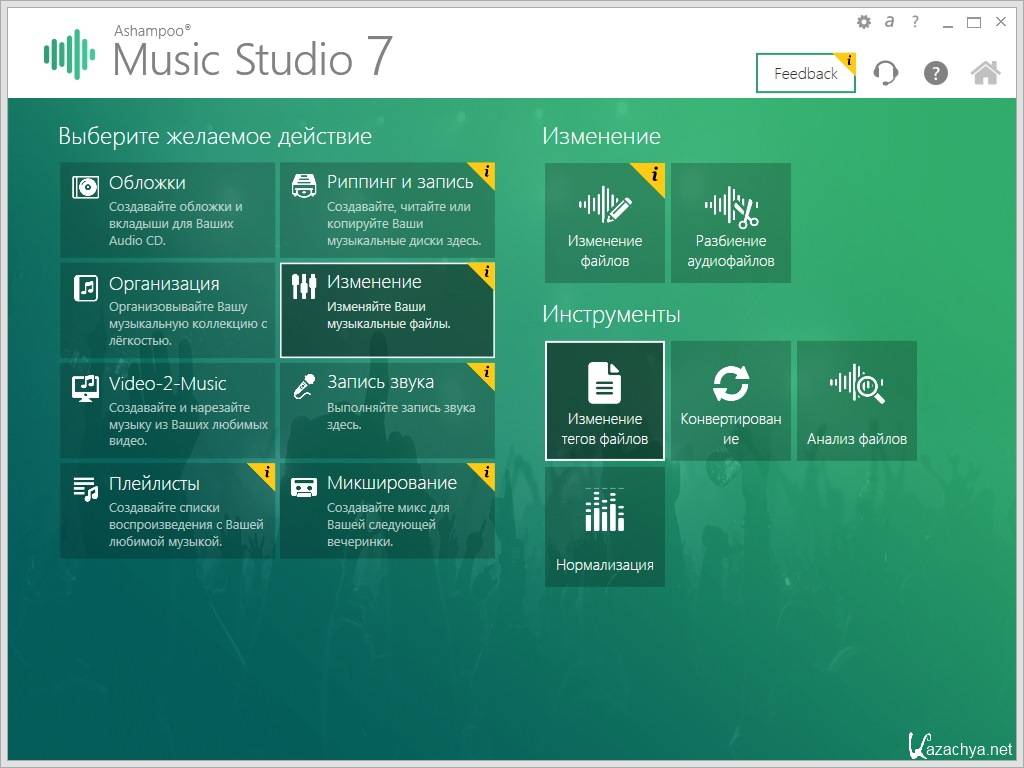Open the Микширование cassette tile

[x=387, y=510]
